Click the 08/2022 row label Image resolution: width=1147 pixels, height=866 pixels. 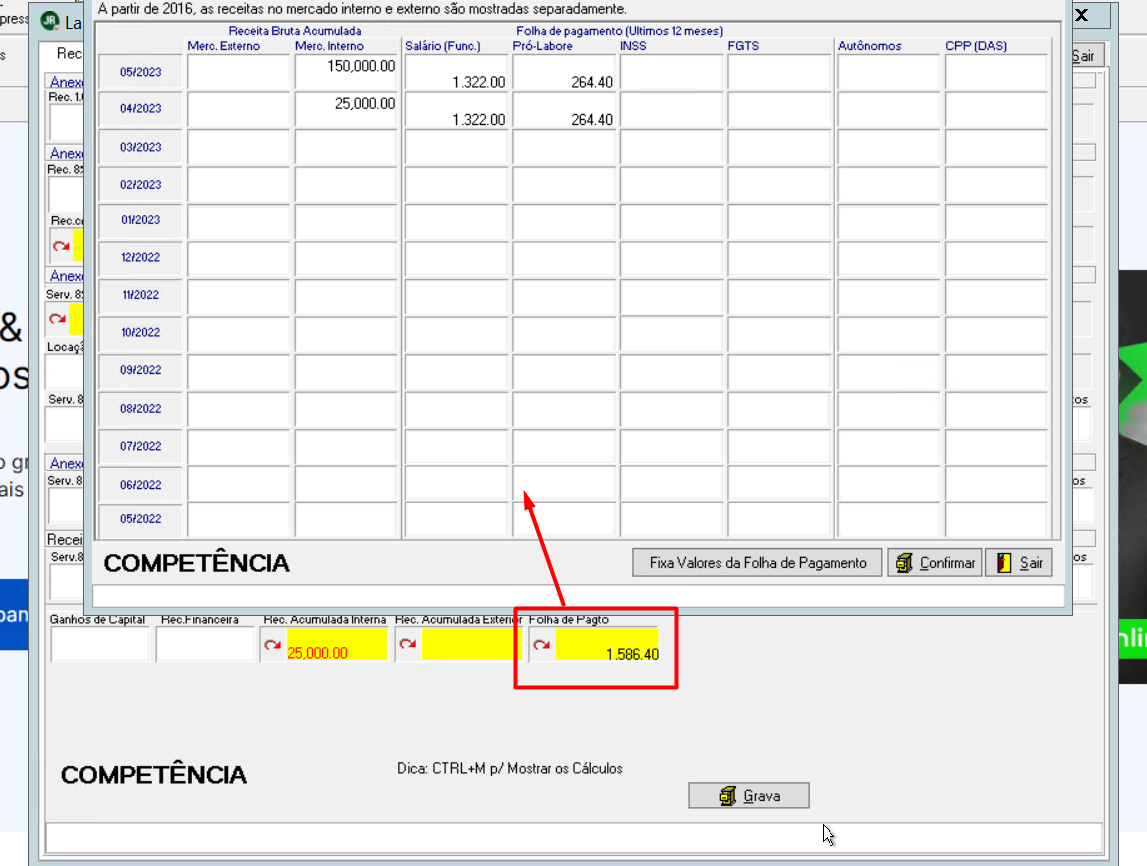140,409
